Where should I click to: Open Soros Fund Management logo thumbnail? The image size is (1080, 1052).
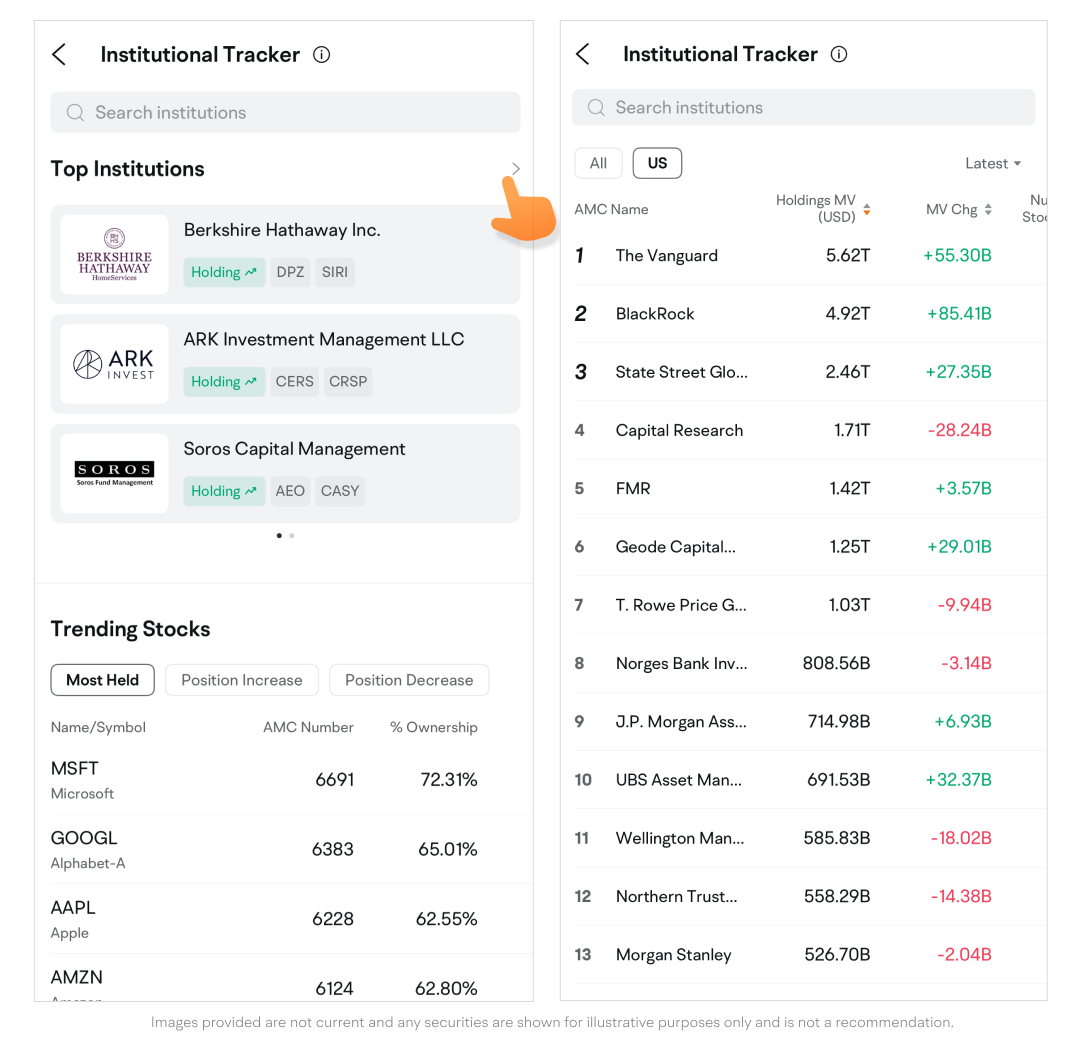pyautogui.click(x=114, y=473)
